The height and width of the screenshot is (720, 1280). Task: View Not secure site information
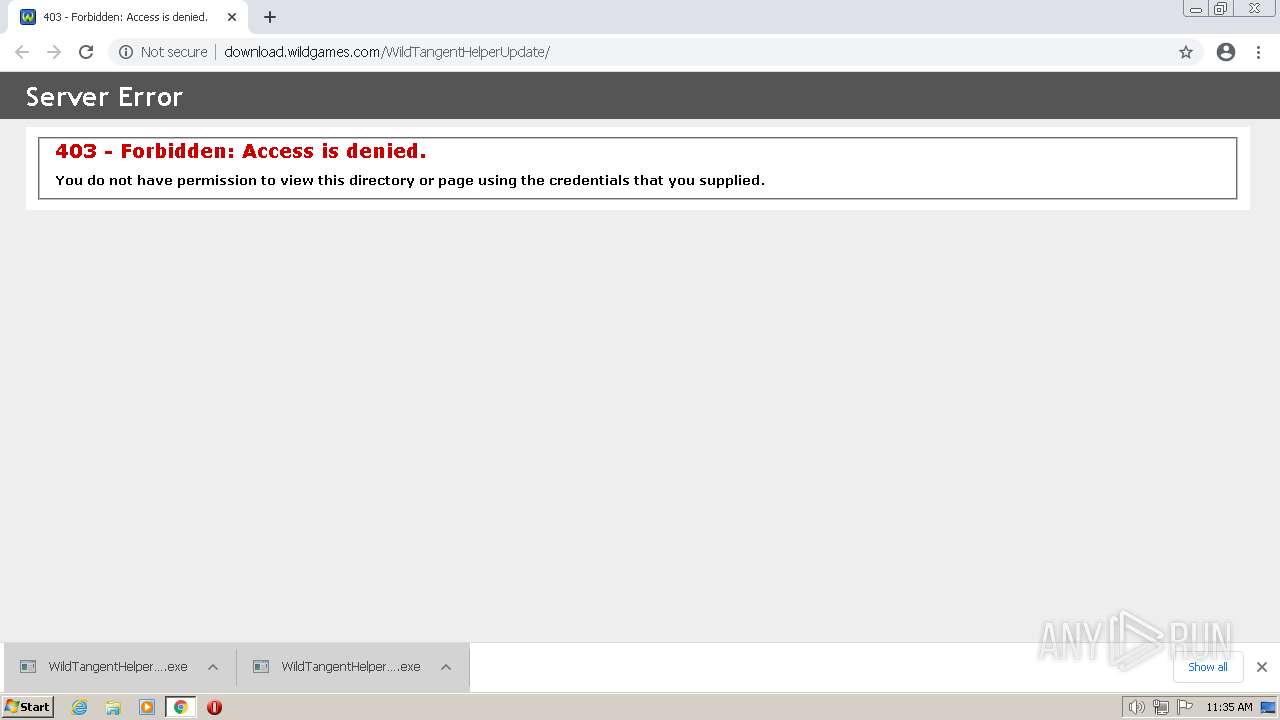[163, 52]
